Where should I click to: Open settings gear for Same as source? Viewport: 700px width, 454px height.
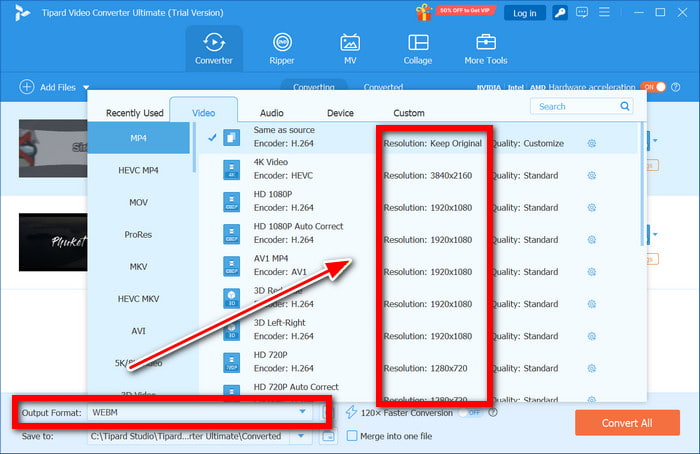click(x=592, y=143)
